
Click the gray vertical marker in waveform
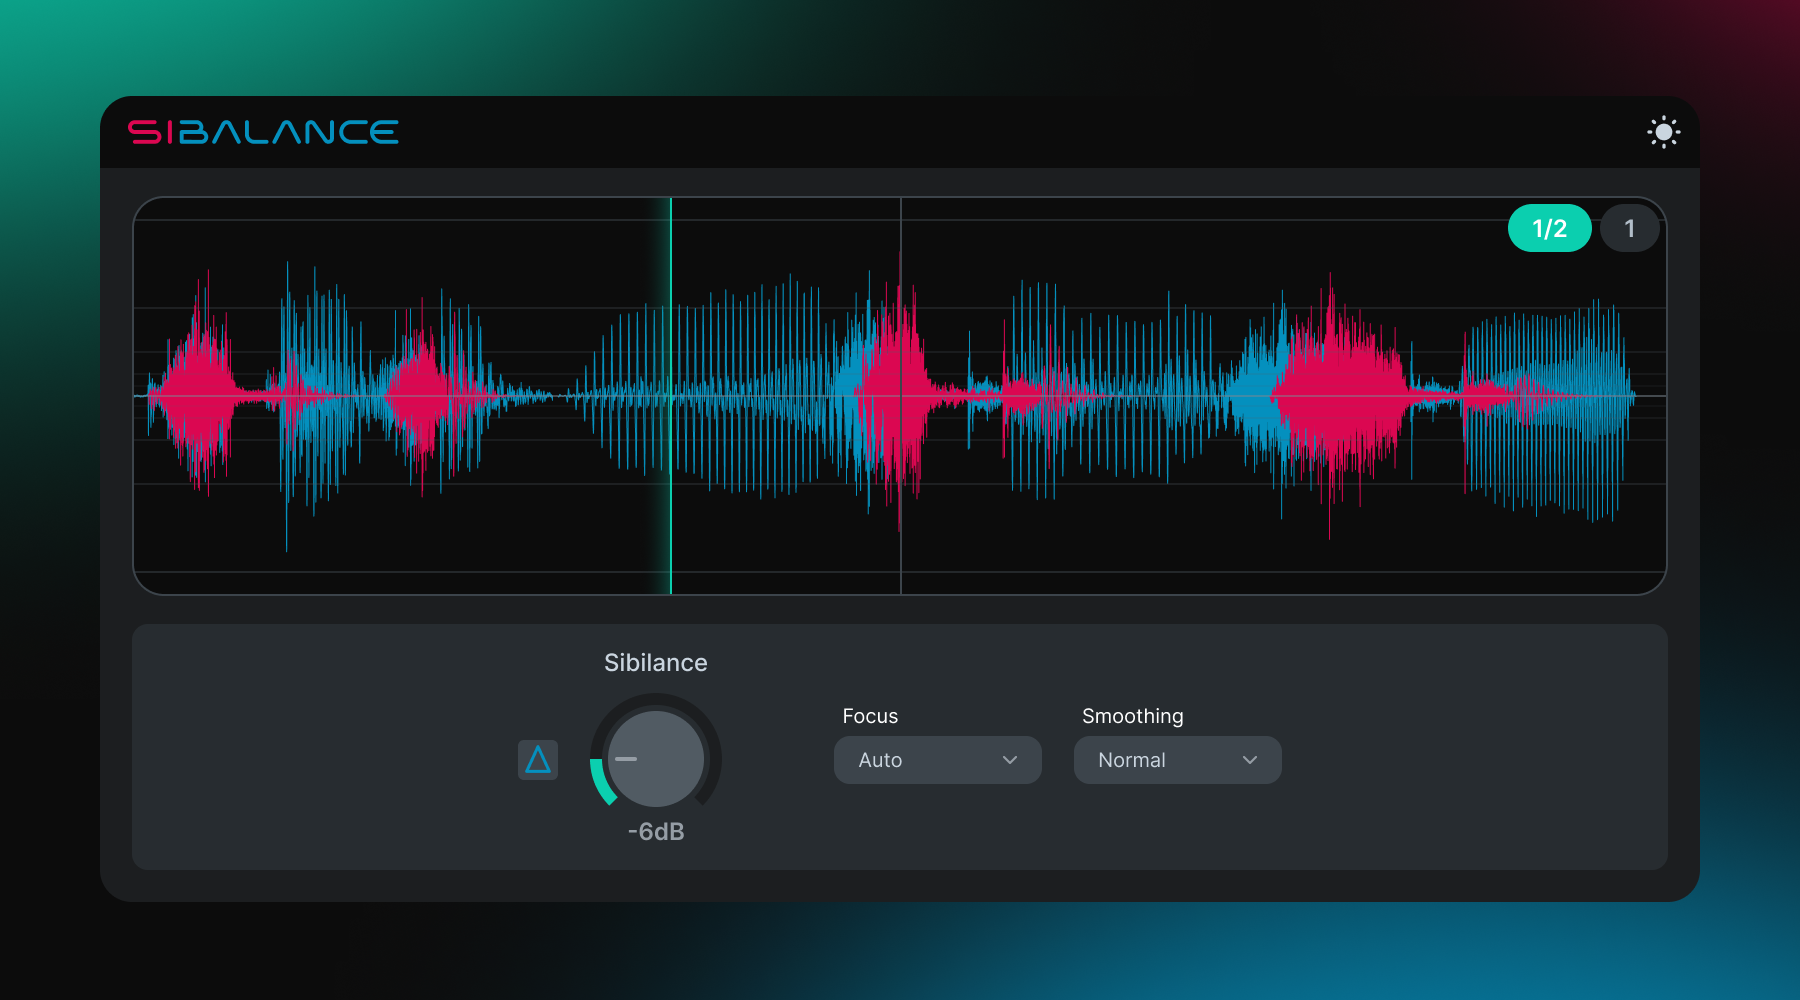click(901, 396)
